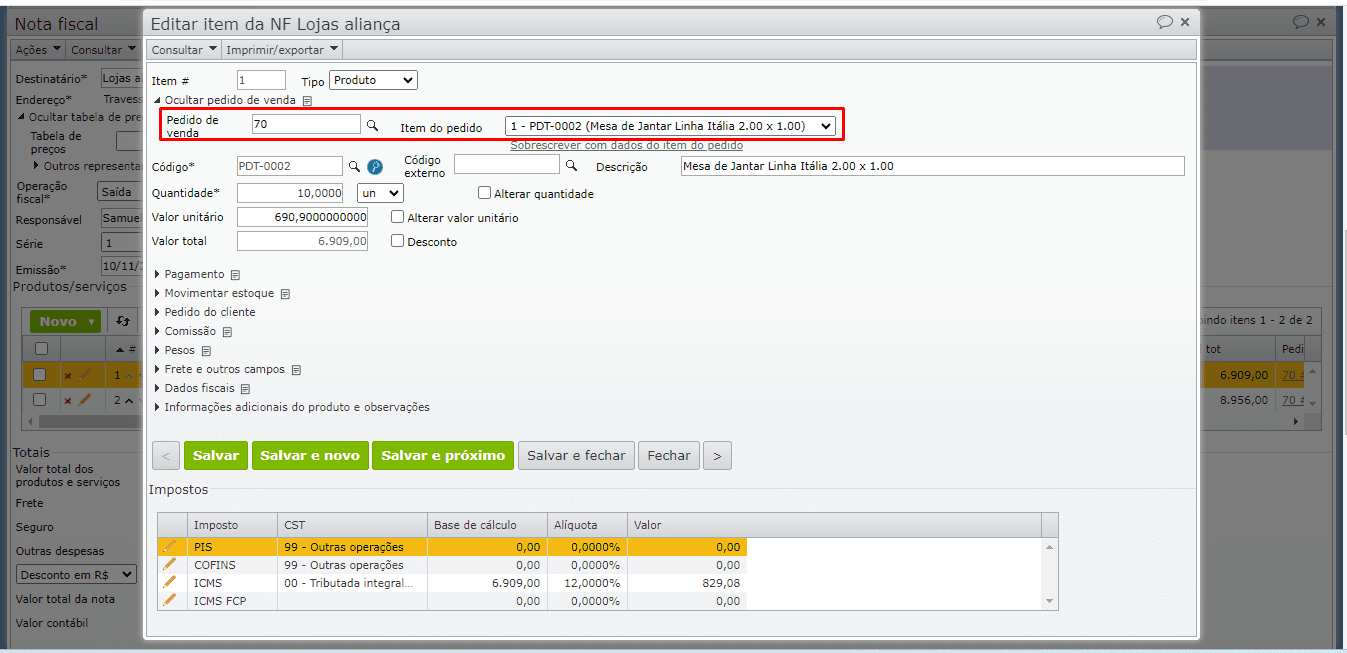Click the blue product info icon after Código
Image resolution: width=1347 pixels, height=653 pixels.
pyautogui.click(x=375, y=166)
